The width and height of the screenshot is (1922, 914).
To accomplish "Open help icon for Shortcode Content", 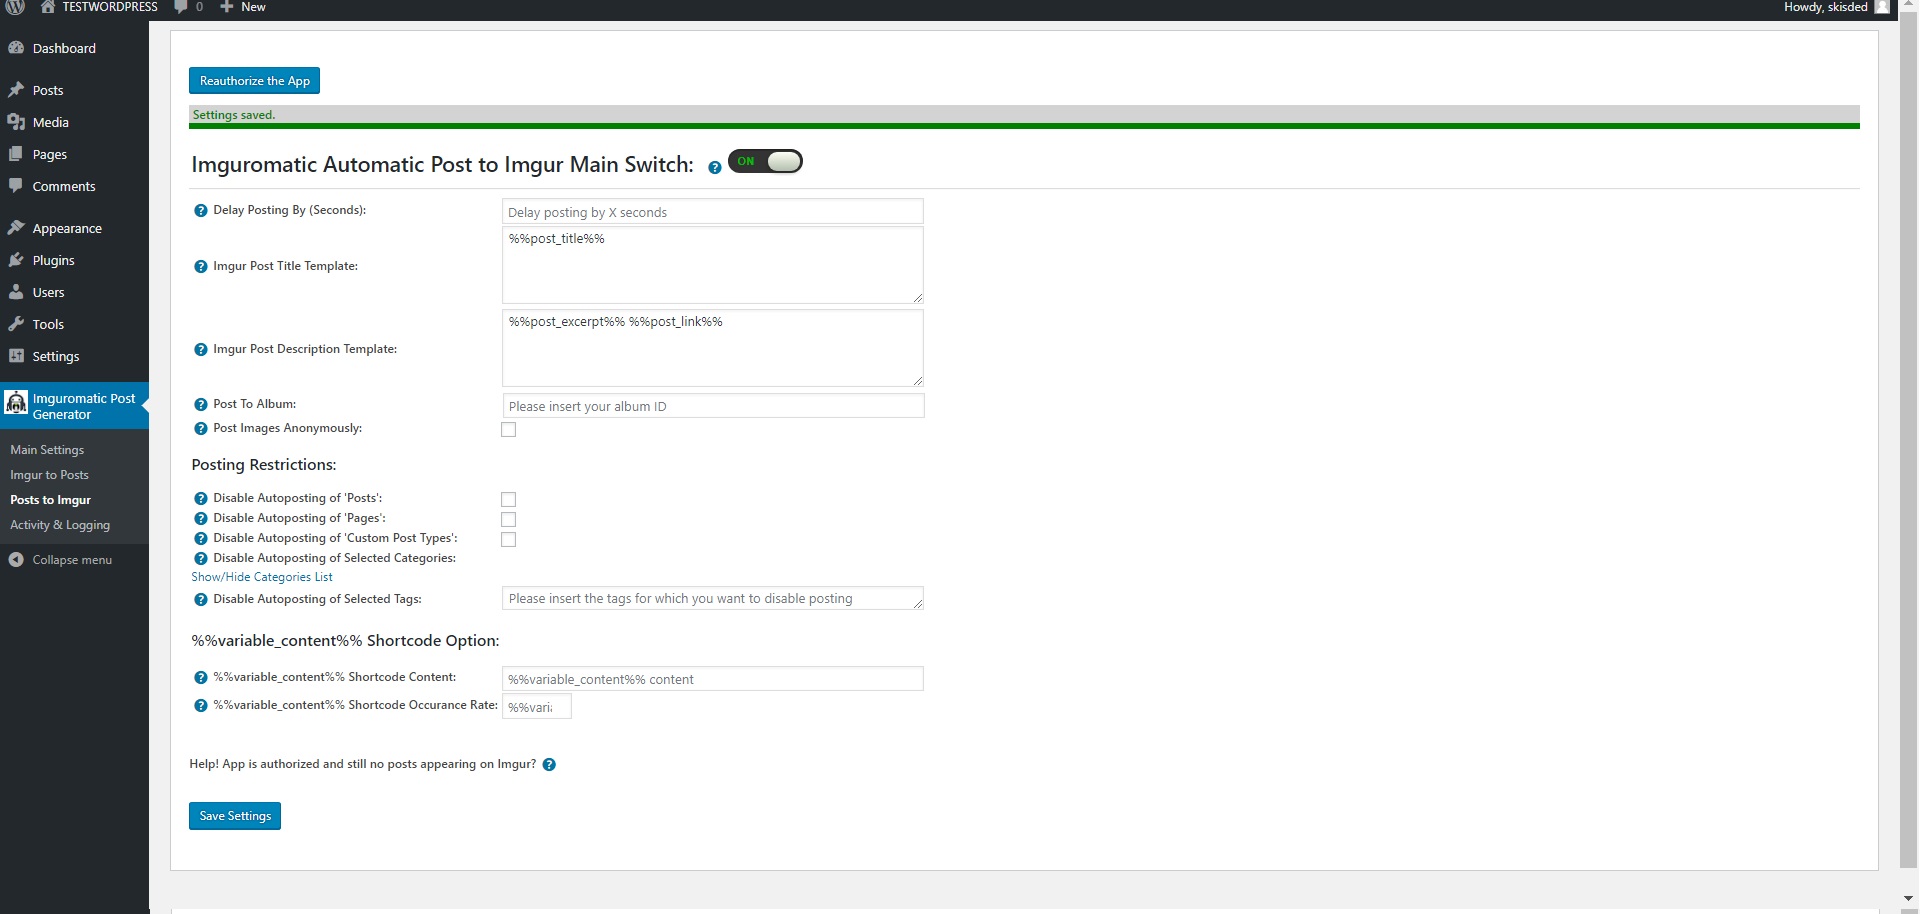I will tap(201, 678).
